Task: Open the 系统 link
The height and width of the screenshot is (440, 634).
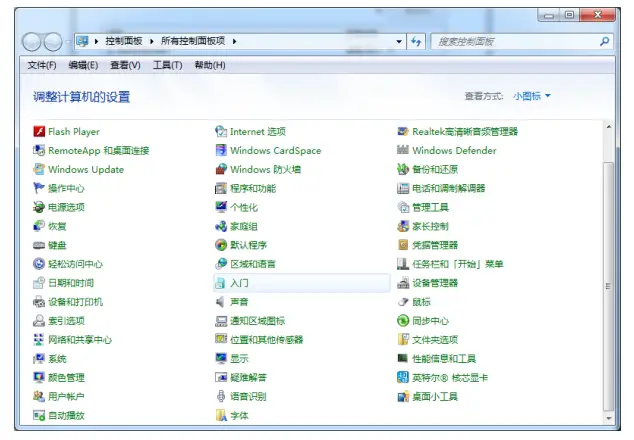Action: pos(57,359)
